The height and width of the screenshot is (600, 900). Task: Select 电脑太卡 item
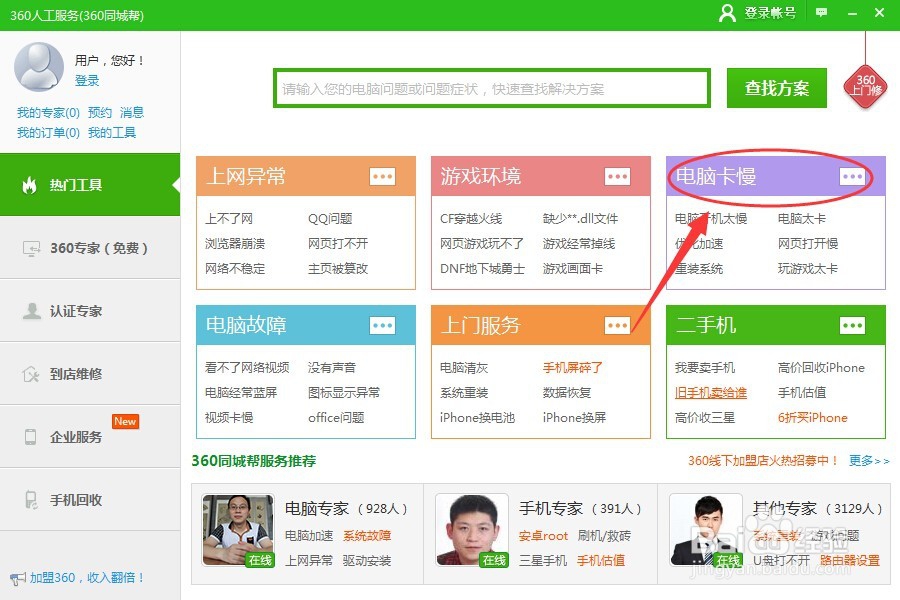coord(802,219)
